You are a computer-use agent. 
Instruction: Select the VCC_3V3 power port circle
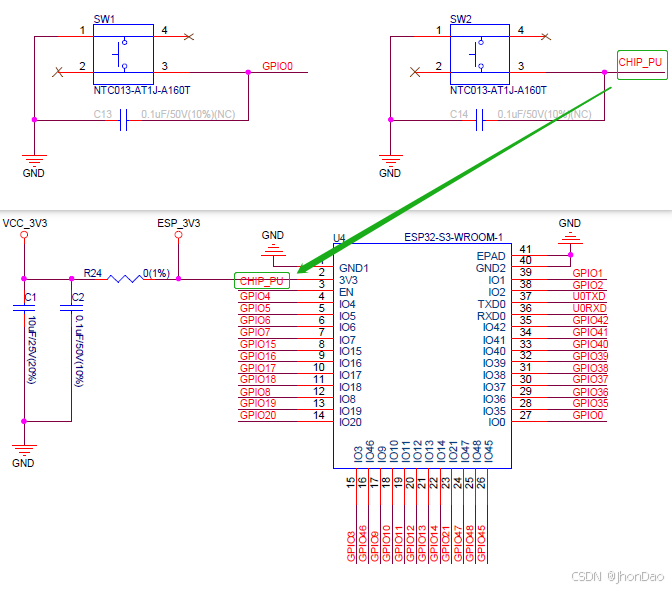(x=24, y=235)
